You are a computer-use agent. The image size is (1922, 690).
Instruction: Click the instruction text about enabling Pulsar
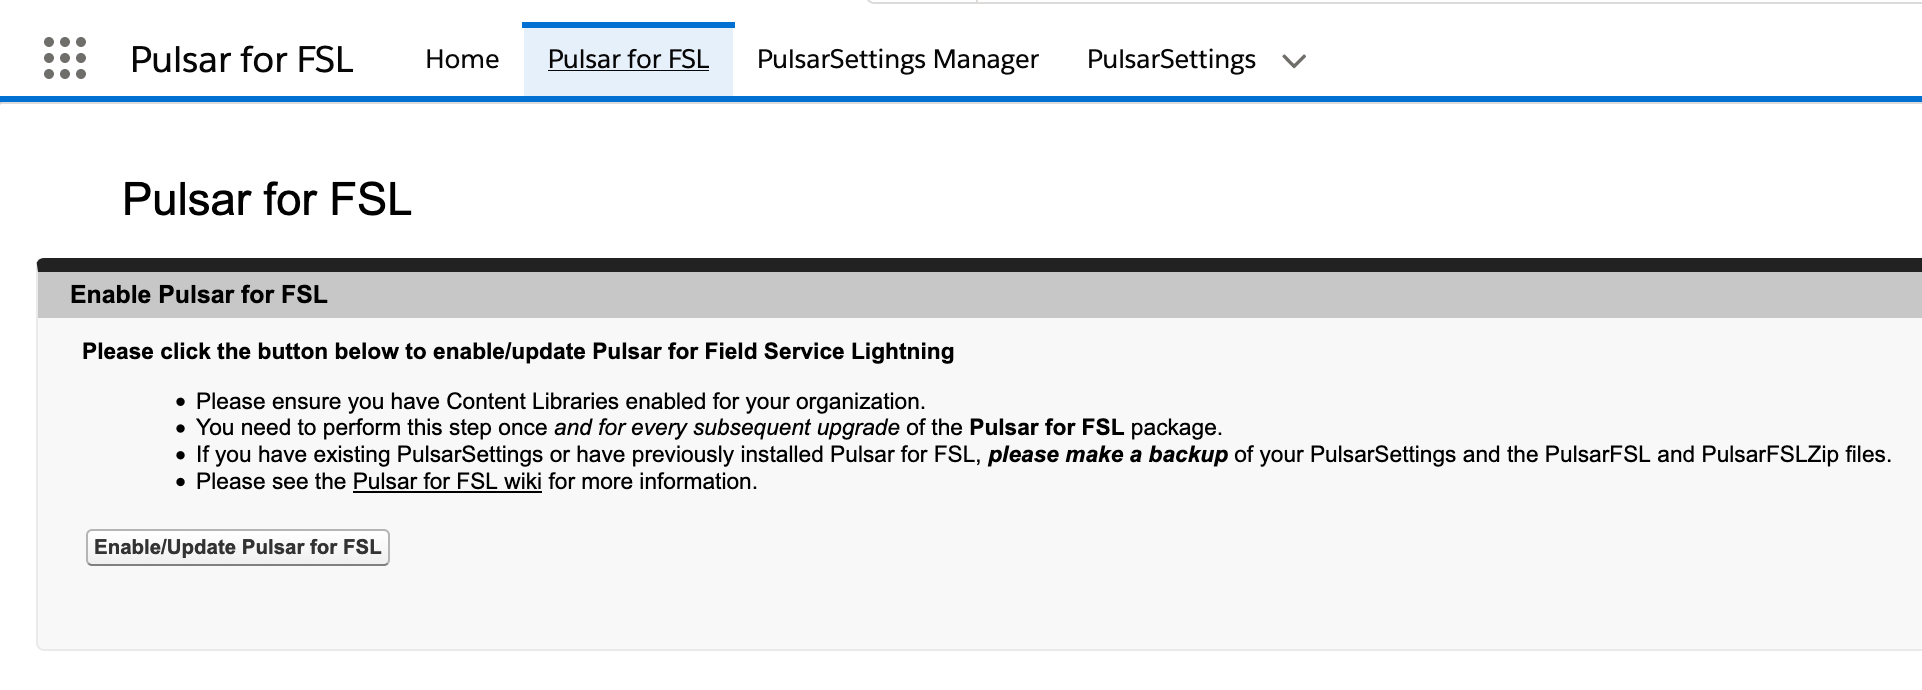click(x=518, y=351)
